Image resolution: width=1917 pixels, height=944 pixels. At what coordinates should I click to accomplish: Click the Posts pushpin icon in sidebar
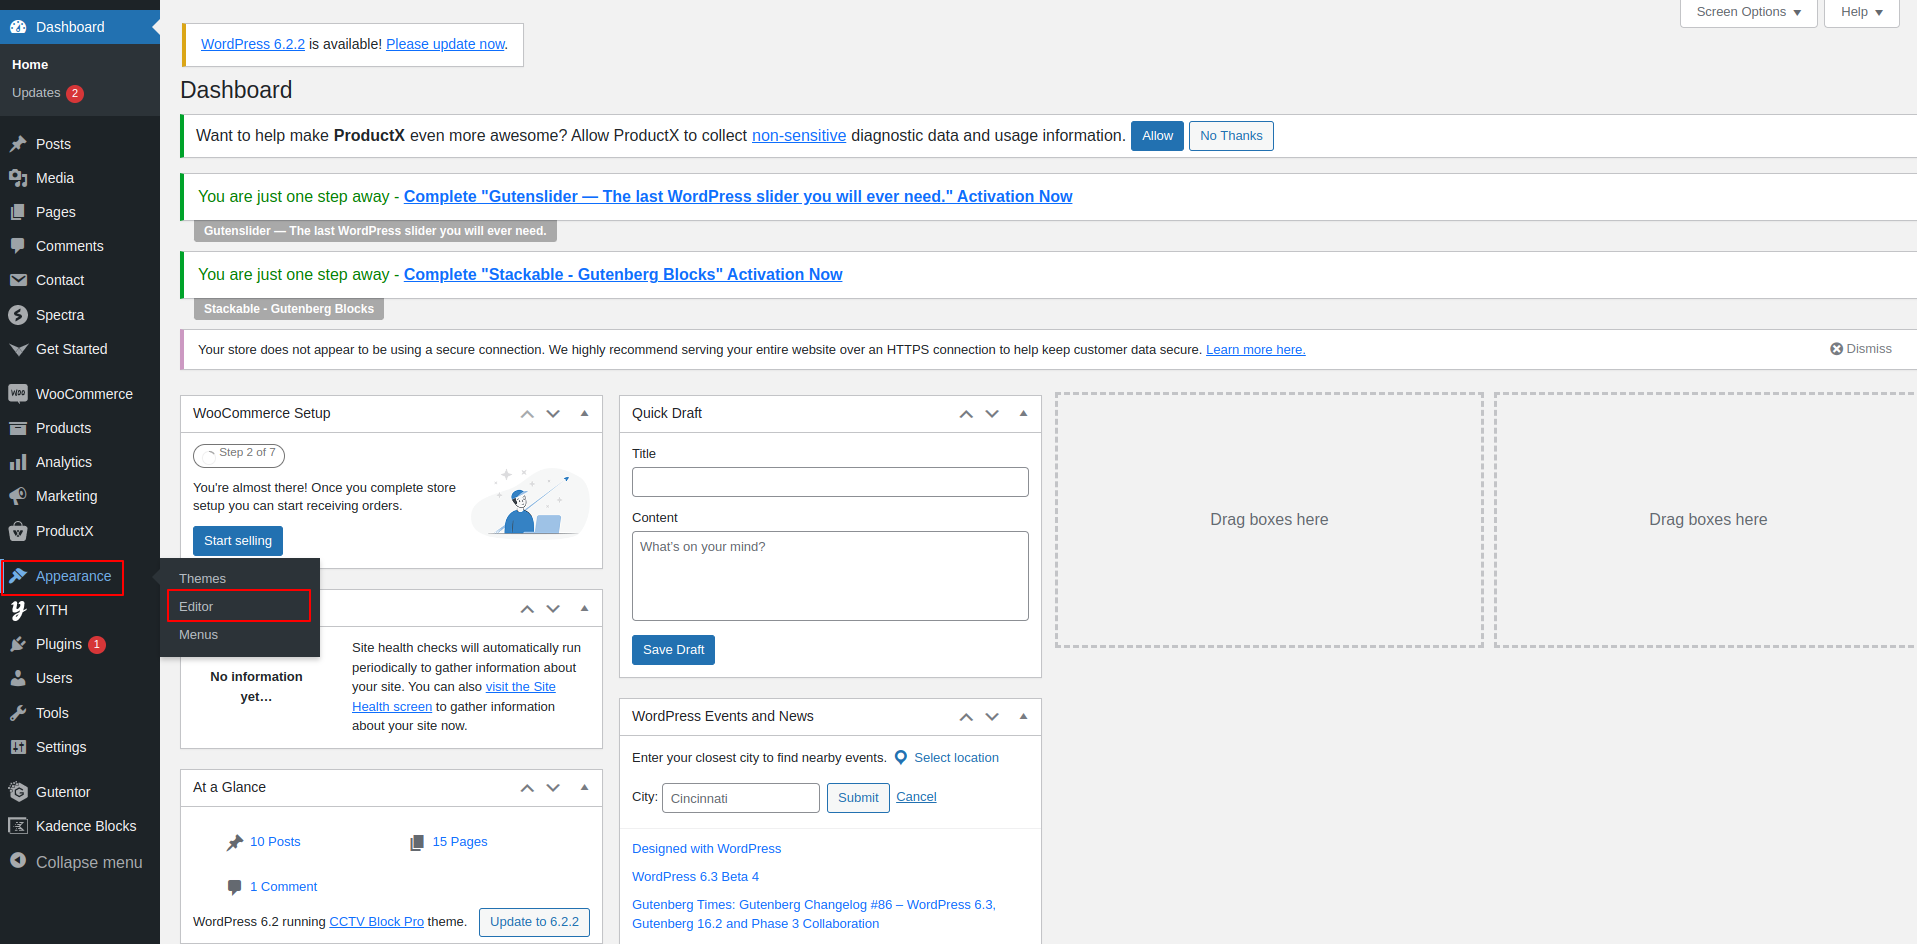pos(18,144)
